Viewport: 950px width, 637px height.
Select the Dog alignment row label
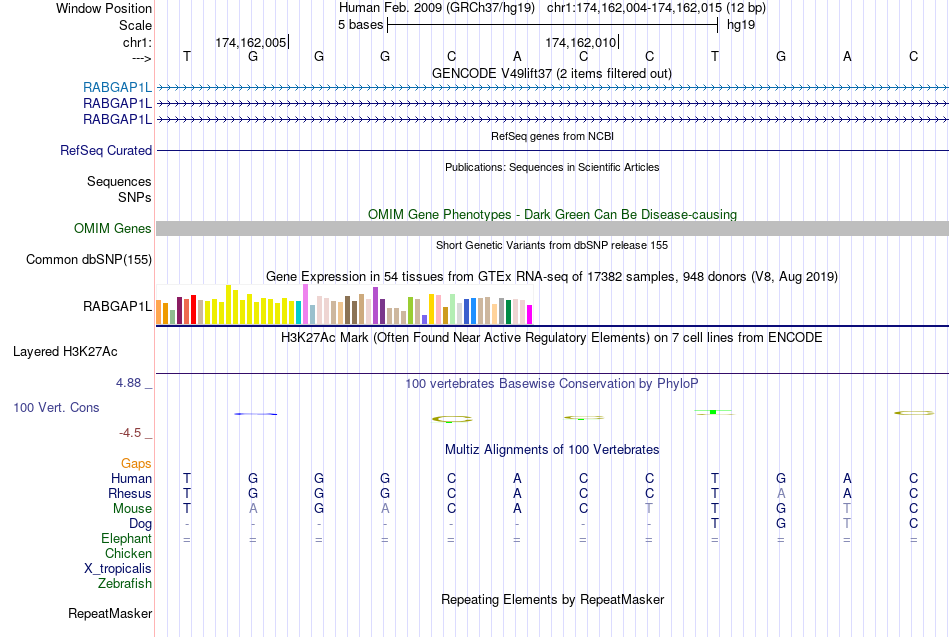(141, 524)
